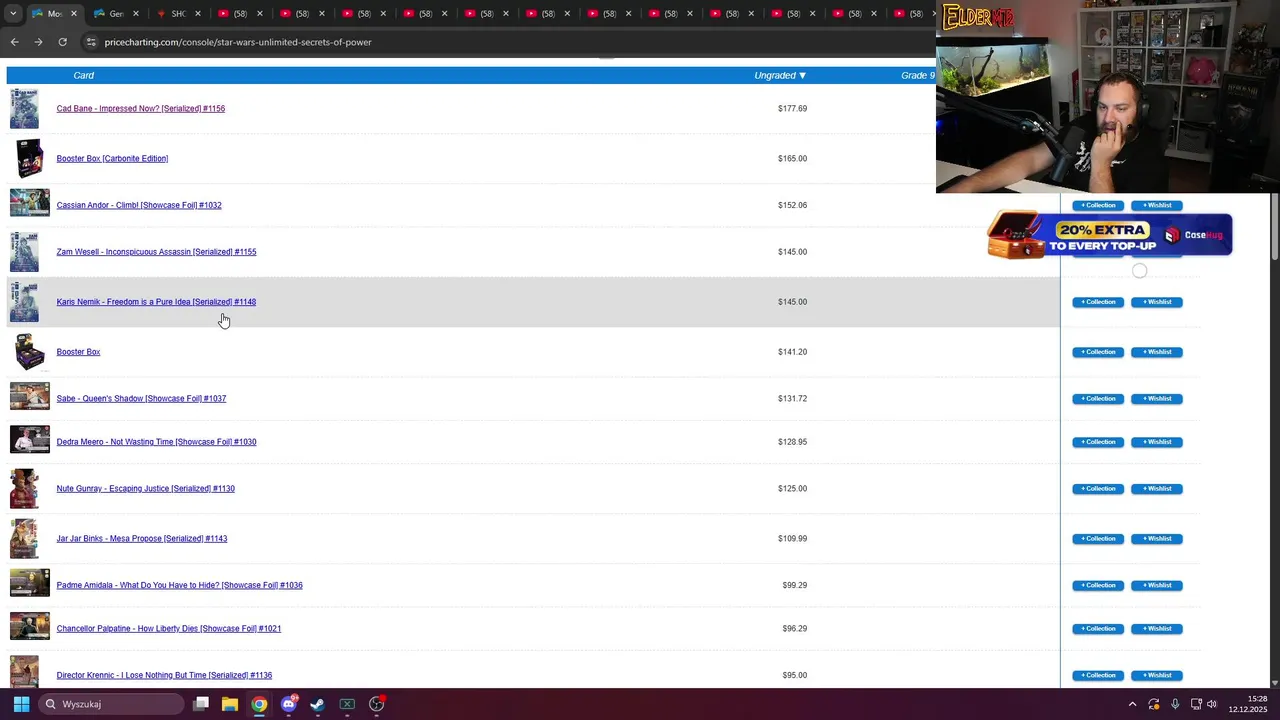Add Chancellor Palpatine to Collection
1280x720 pixels.
point(1098,628)
